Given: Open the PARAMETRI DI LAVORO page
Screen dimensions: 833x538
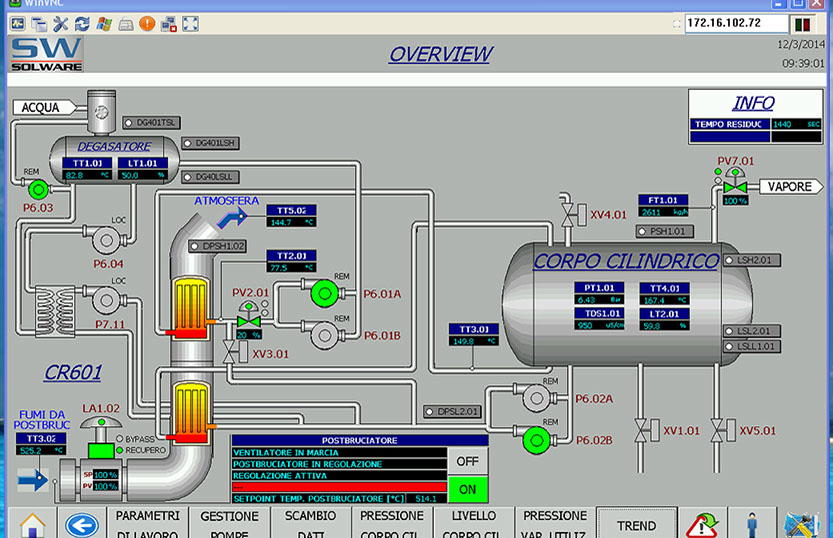Looking at the screenshot, I should click(148, 524).
